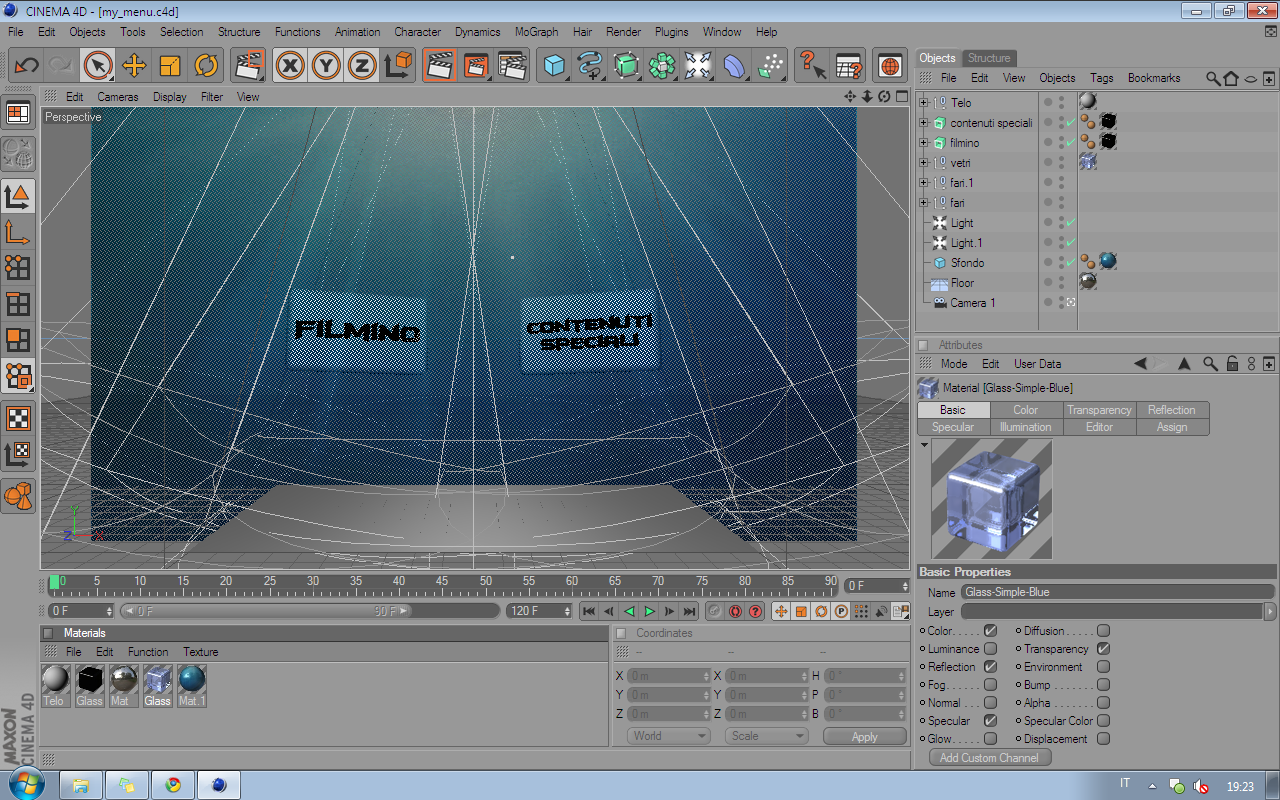1280x800 pixels.
Task: Expand the Telo object in tree
Action: tap(923, 102)
